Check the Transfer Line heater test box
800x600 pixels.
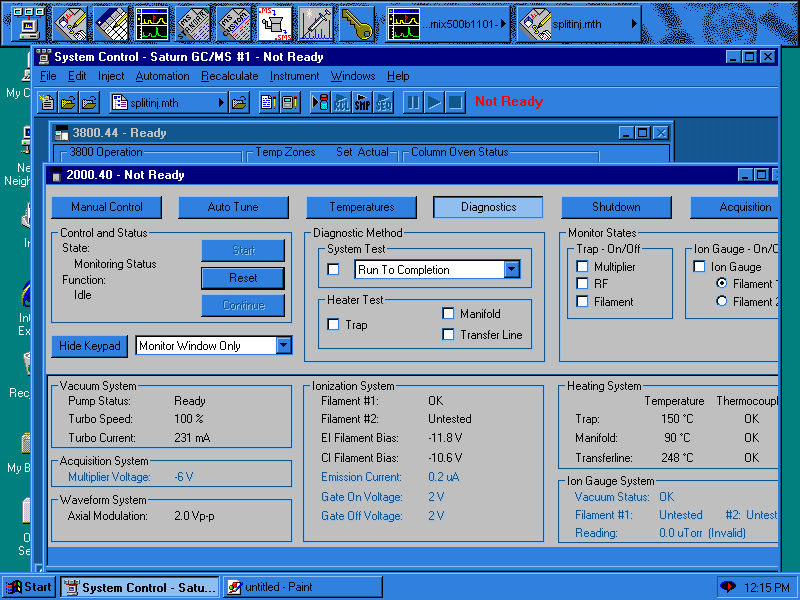coord(448,334)
